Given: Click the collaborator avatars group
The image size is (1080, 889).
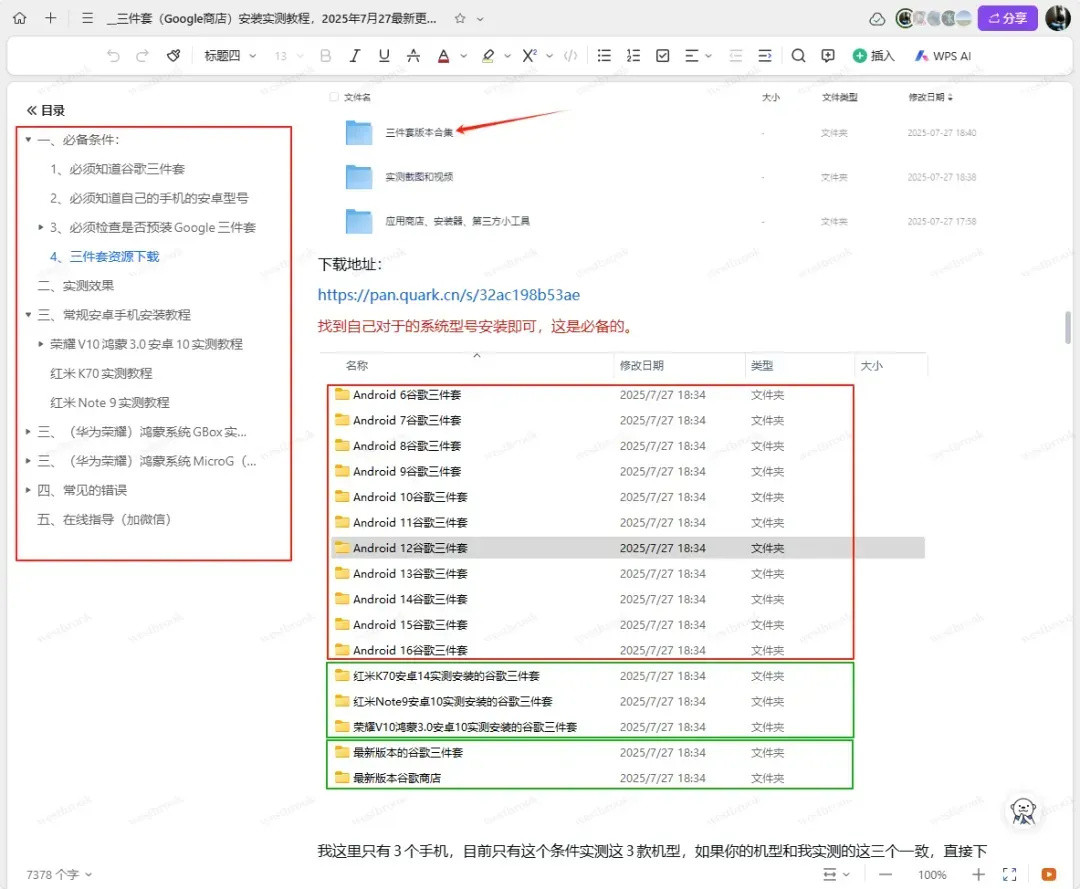Looking at the screenshot, I should click(x=934, y=19).
